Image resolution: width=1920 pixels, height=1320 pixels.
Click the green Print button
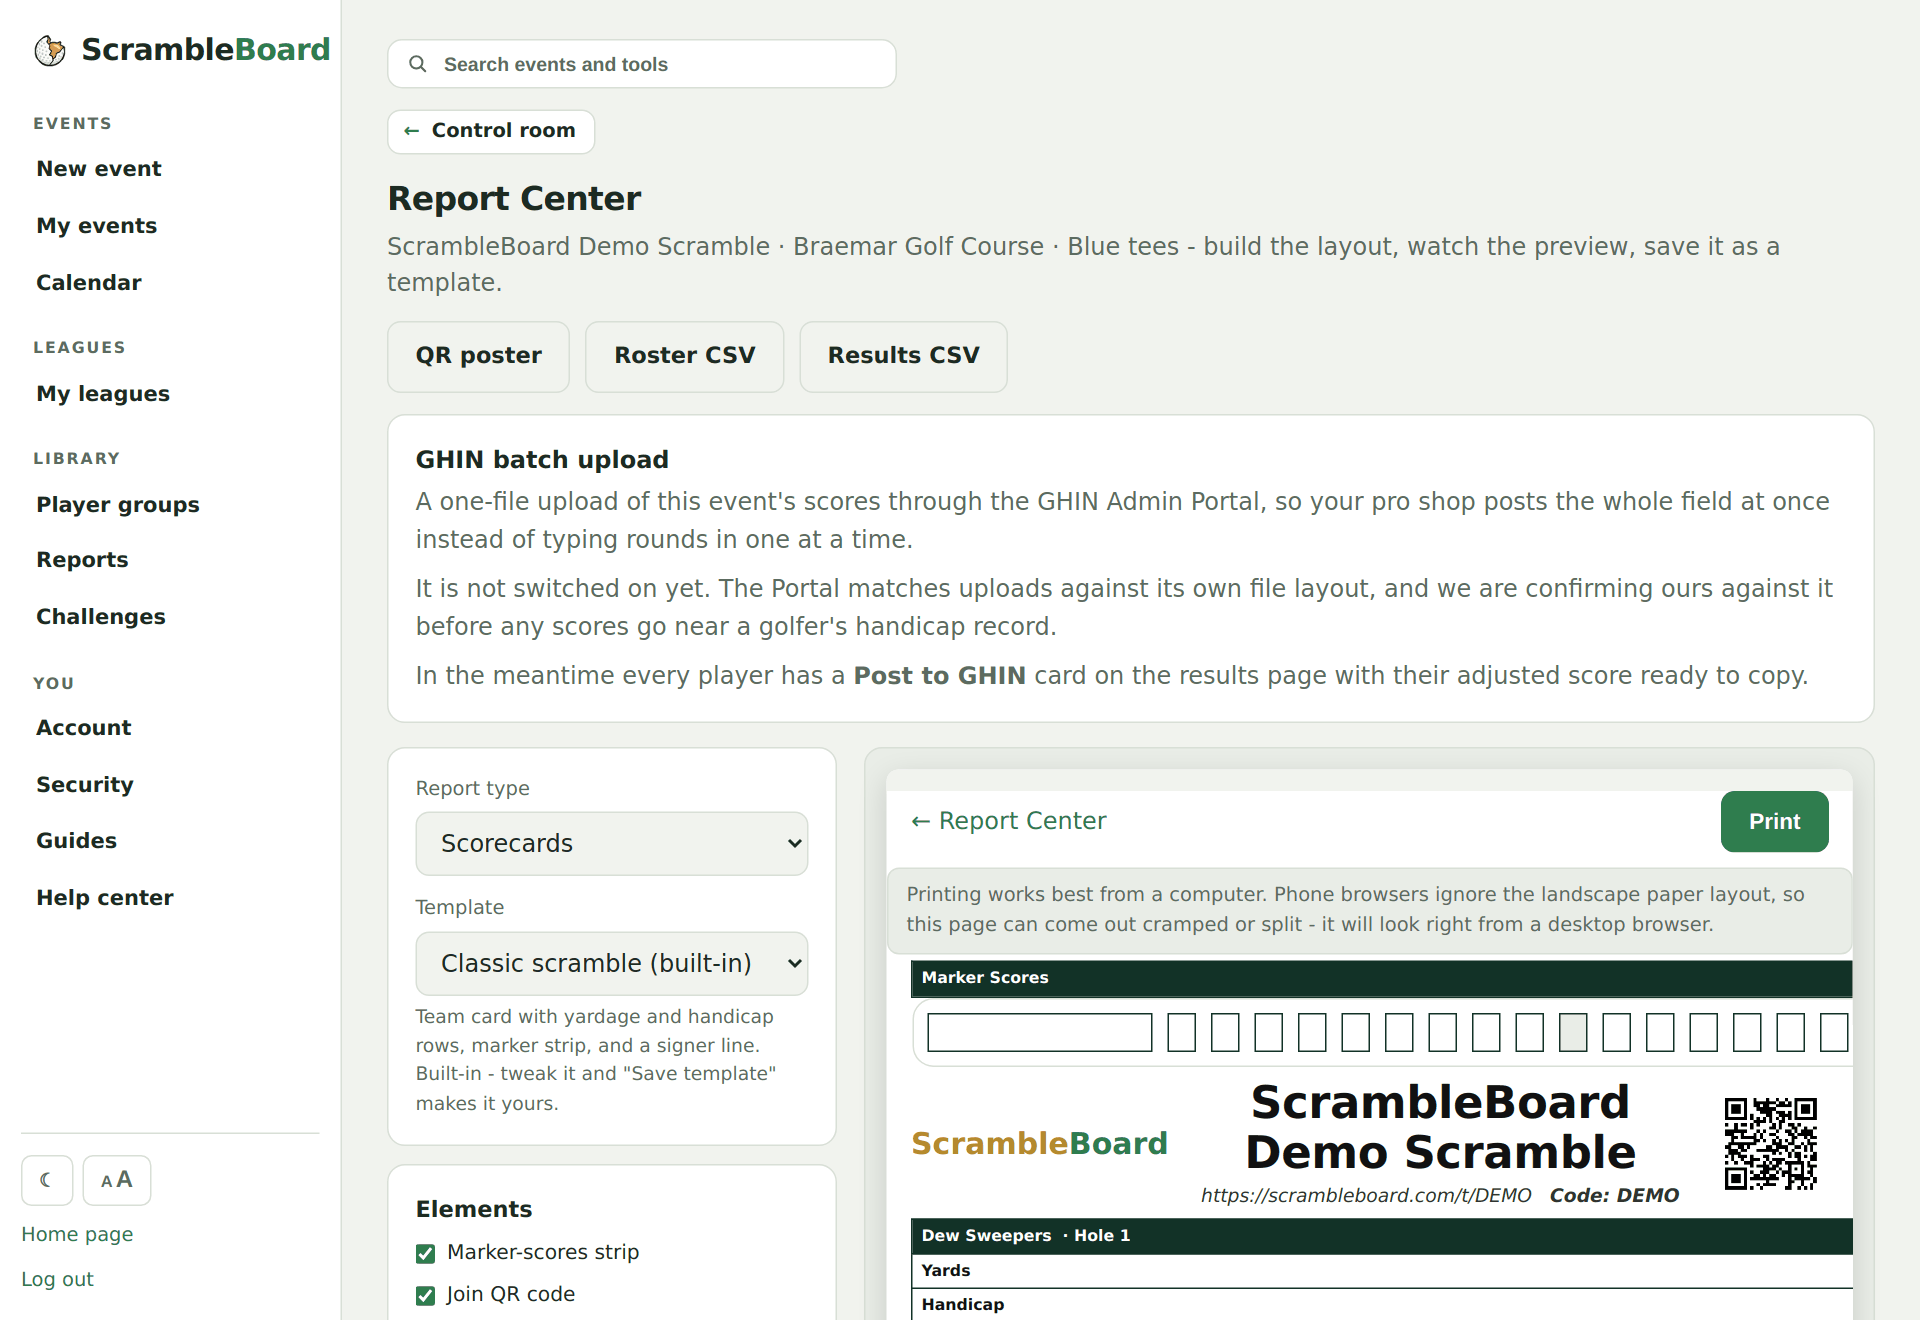click(1775, 822)
